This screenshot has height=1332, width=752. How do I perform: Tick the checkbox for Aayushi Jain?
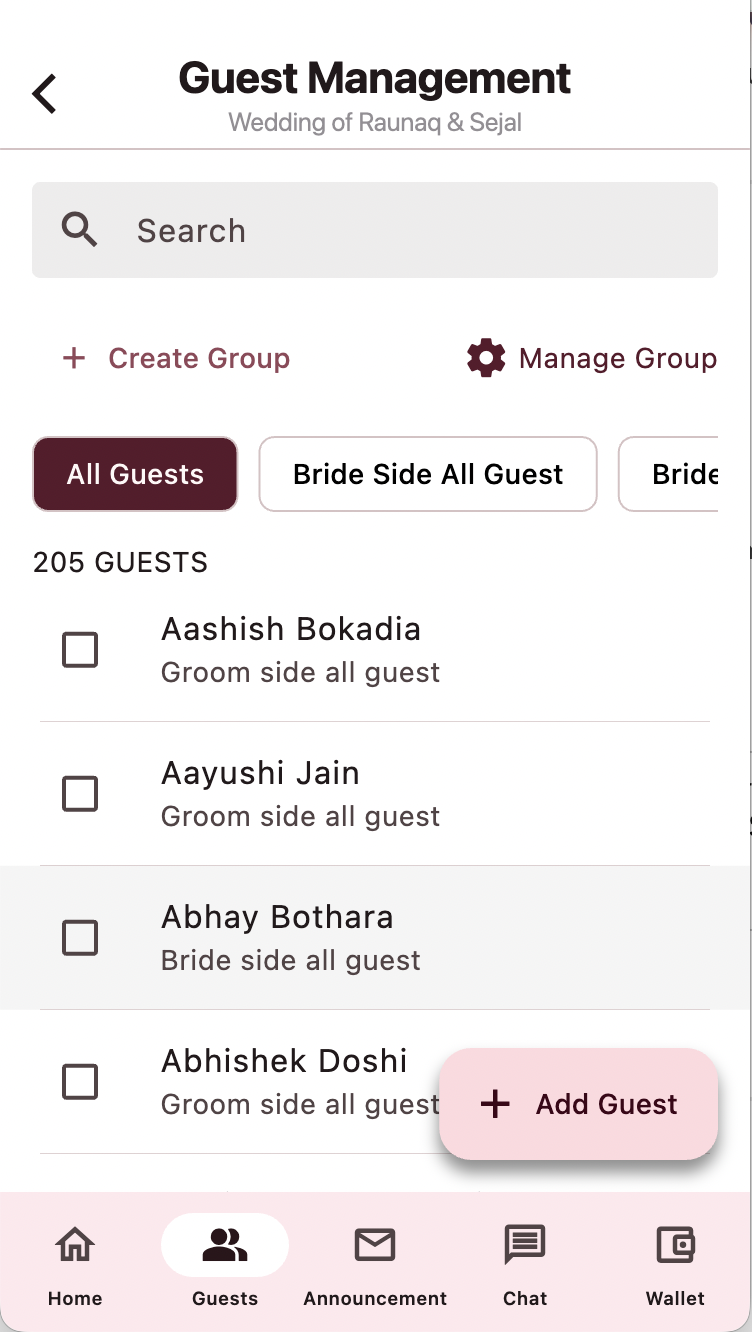pos(80,794)
